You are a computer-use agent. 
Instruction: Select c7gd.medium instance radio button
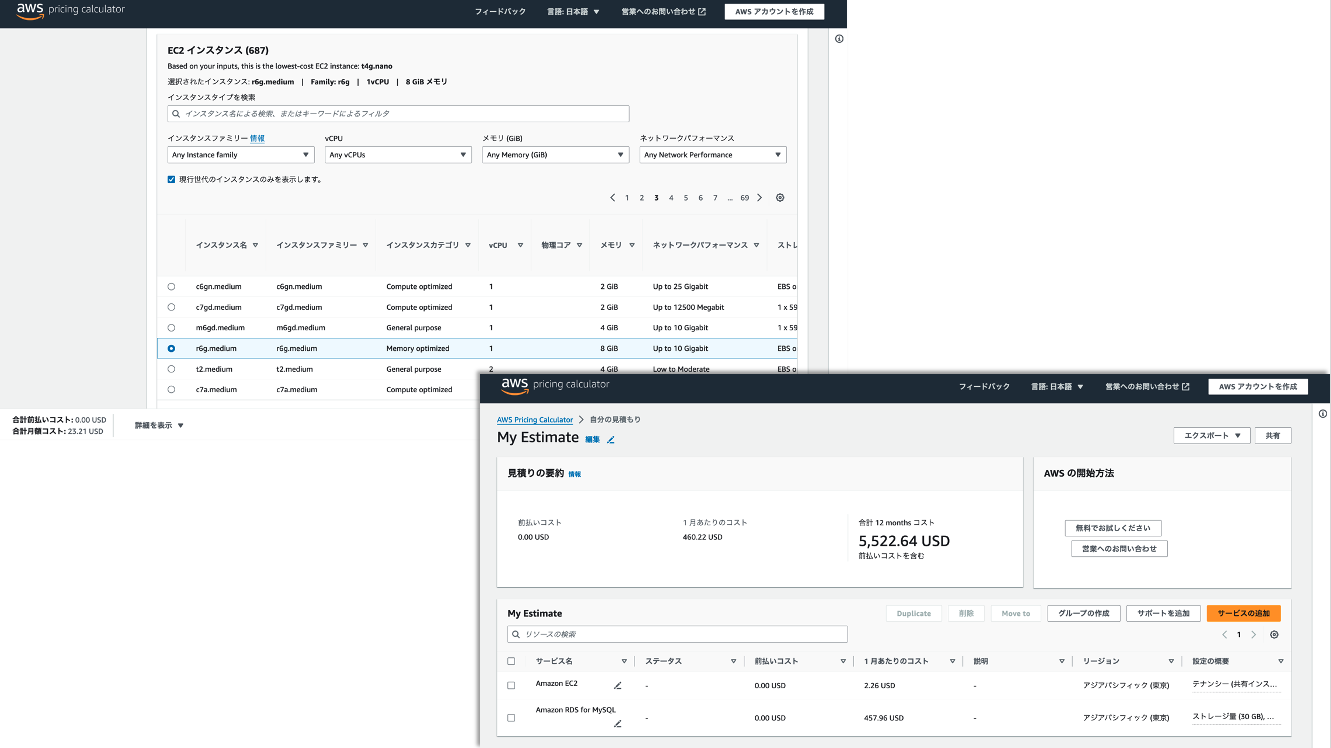pos(171,307)
